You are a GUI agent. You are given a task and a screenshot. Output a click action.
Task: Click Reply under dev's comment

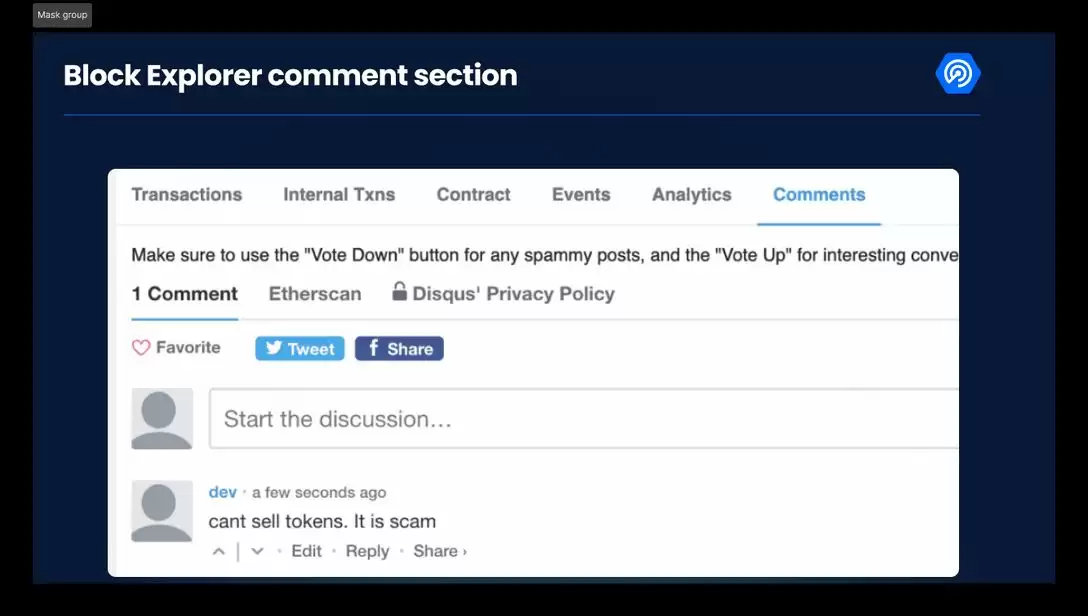point(367,551)
